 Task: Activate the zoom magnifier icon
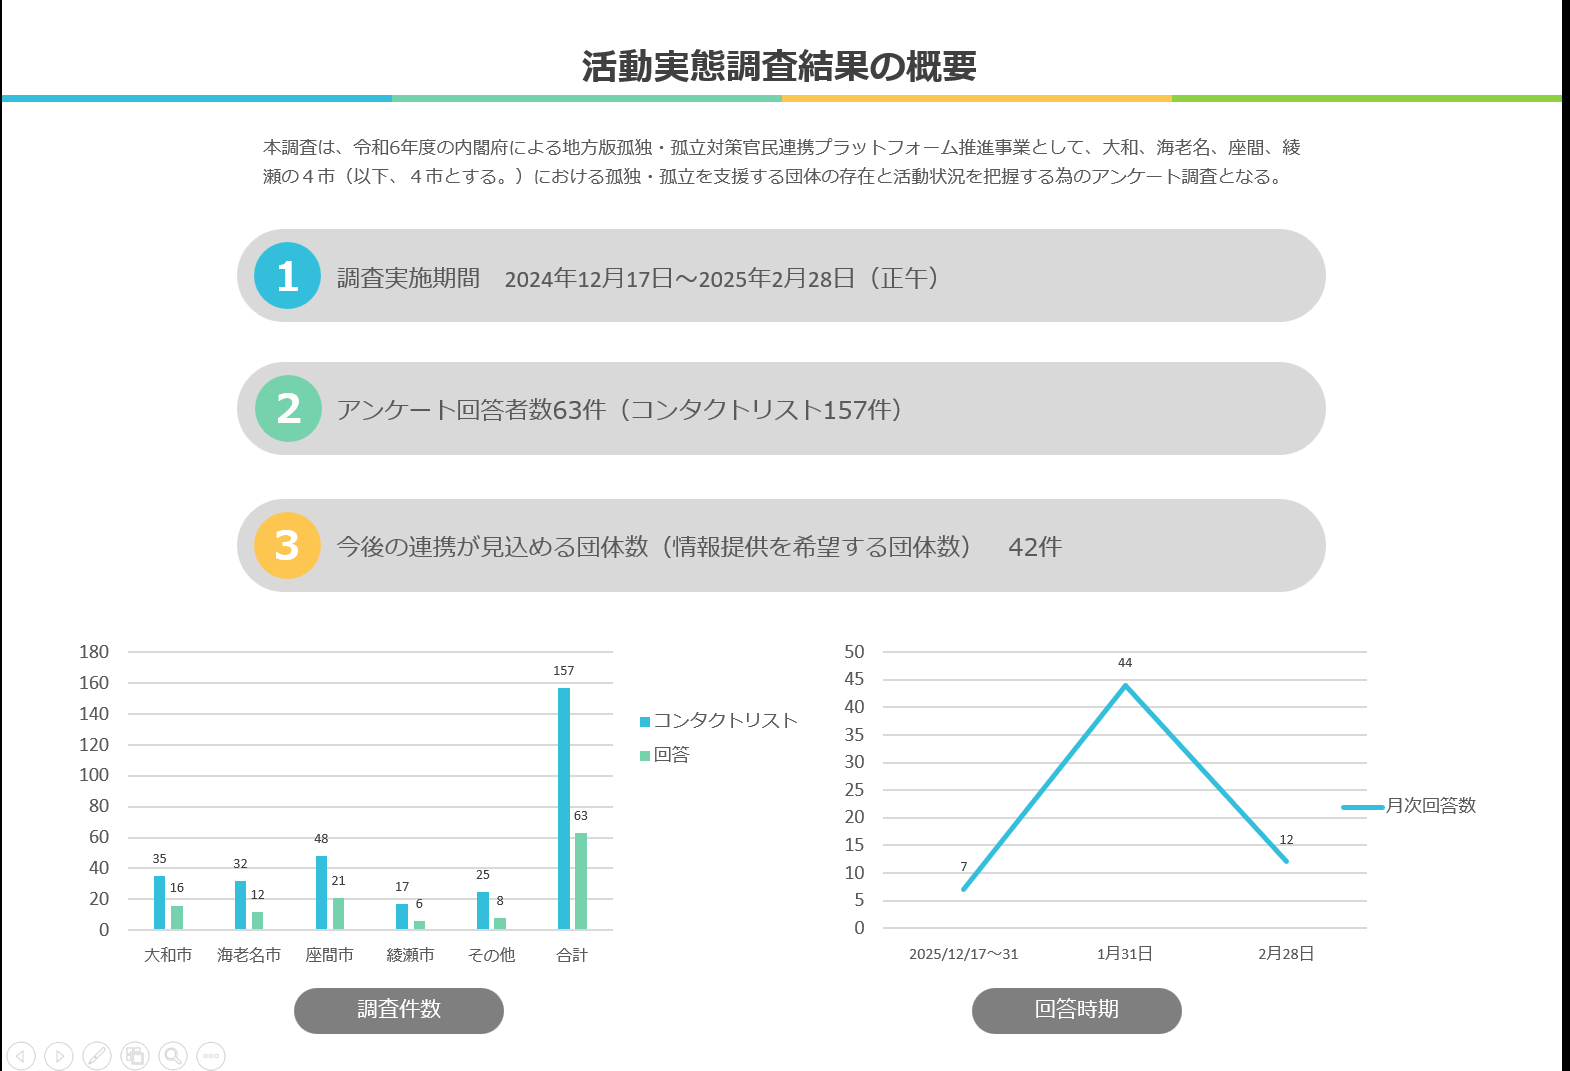(173, 1055)
